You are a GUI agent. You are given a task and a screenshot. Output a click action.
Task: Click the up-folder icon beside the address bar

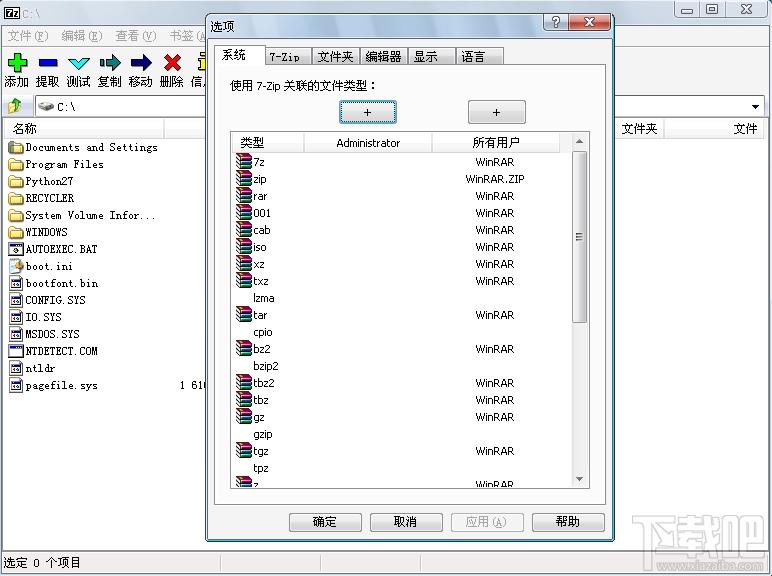[15, 105]
